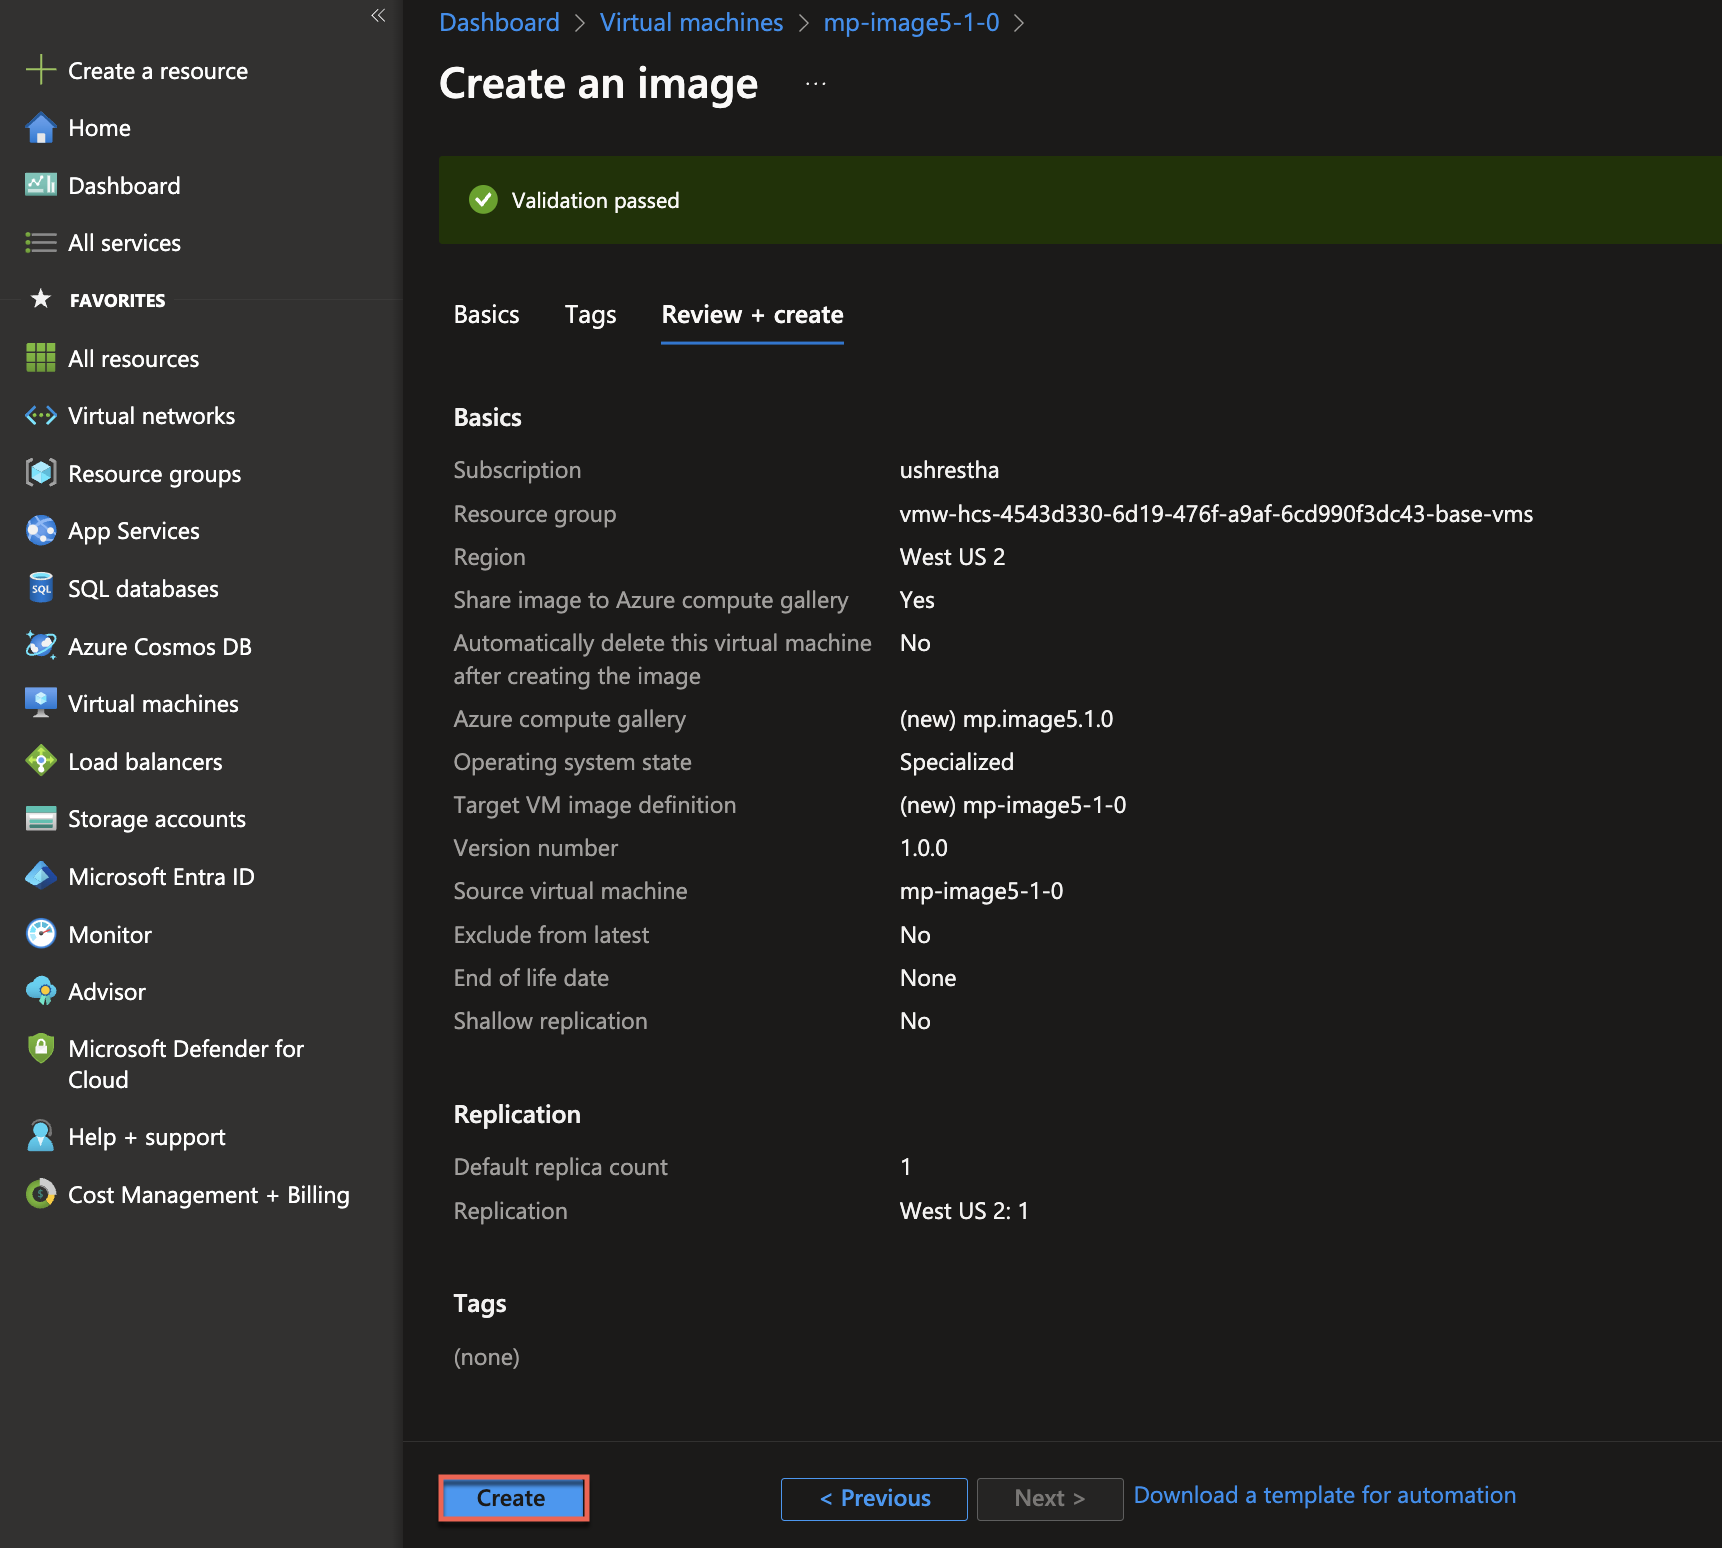
Task: Click the Specialized OS state value
Action: [957, 762]
